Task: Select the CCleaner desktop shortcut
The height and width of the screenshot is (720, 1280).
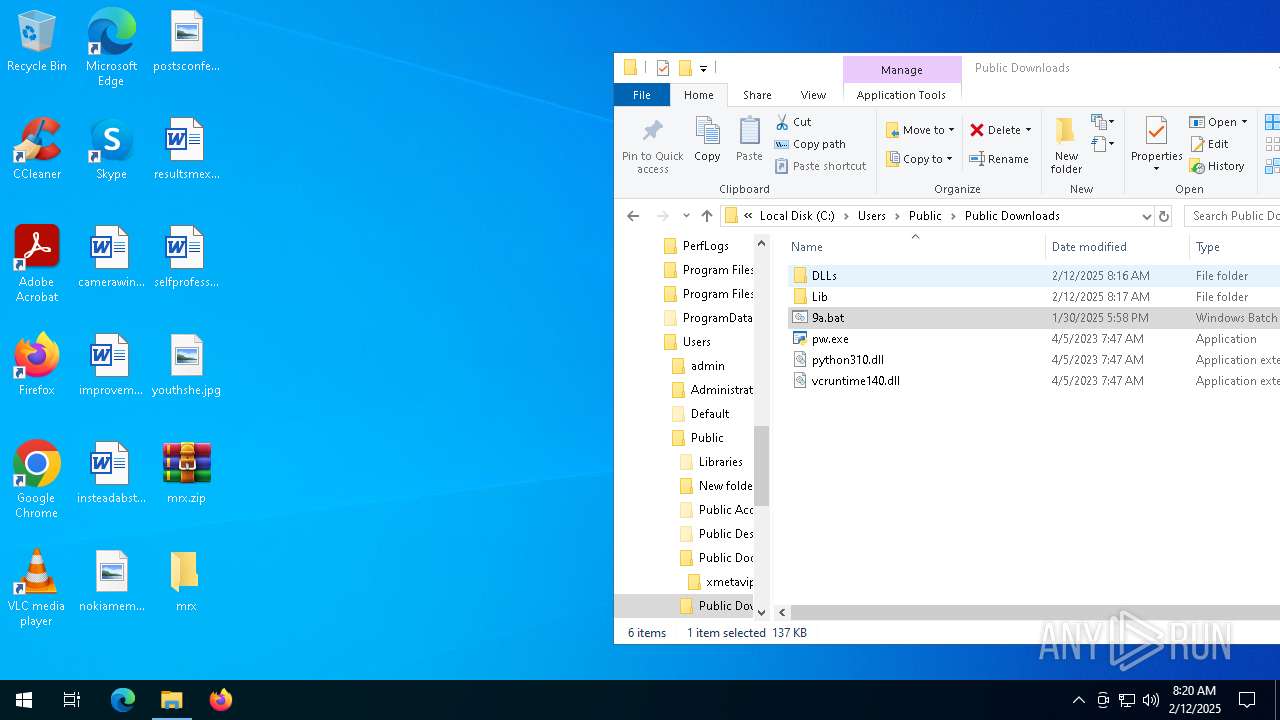Action: (x=37, y=150)
